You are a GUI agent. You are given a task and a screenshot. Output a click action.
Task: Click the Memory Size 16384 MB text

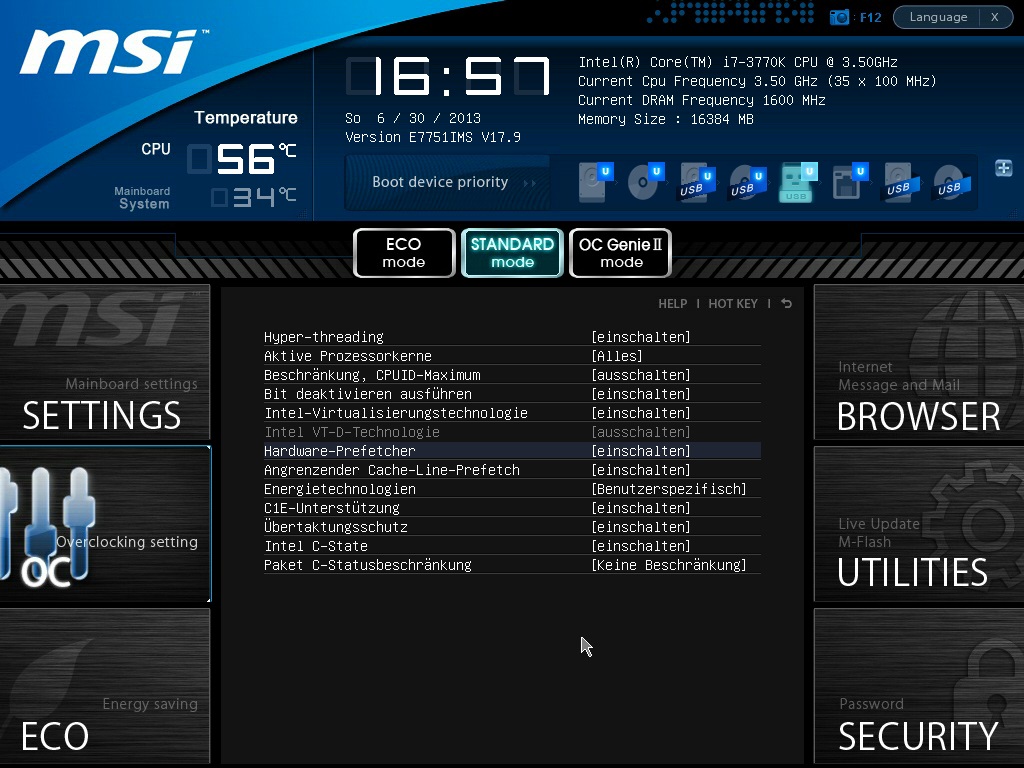coord(665,119)
